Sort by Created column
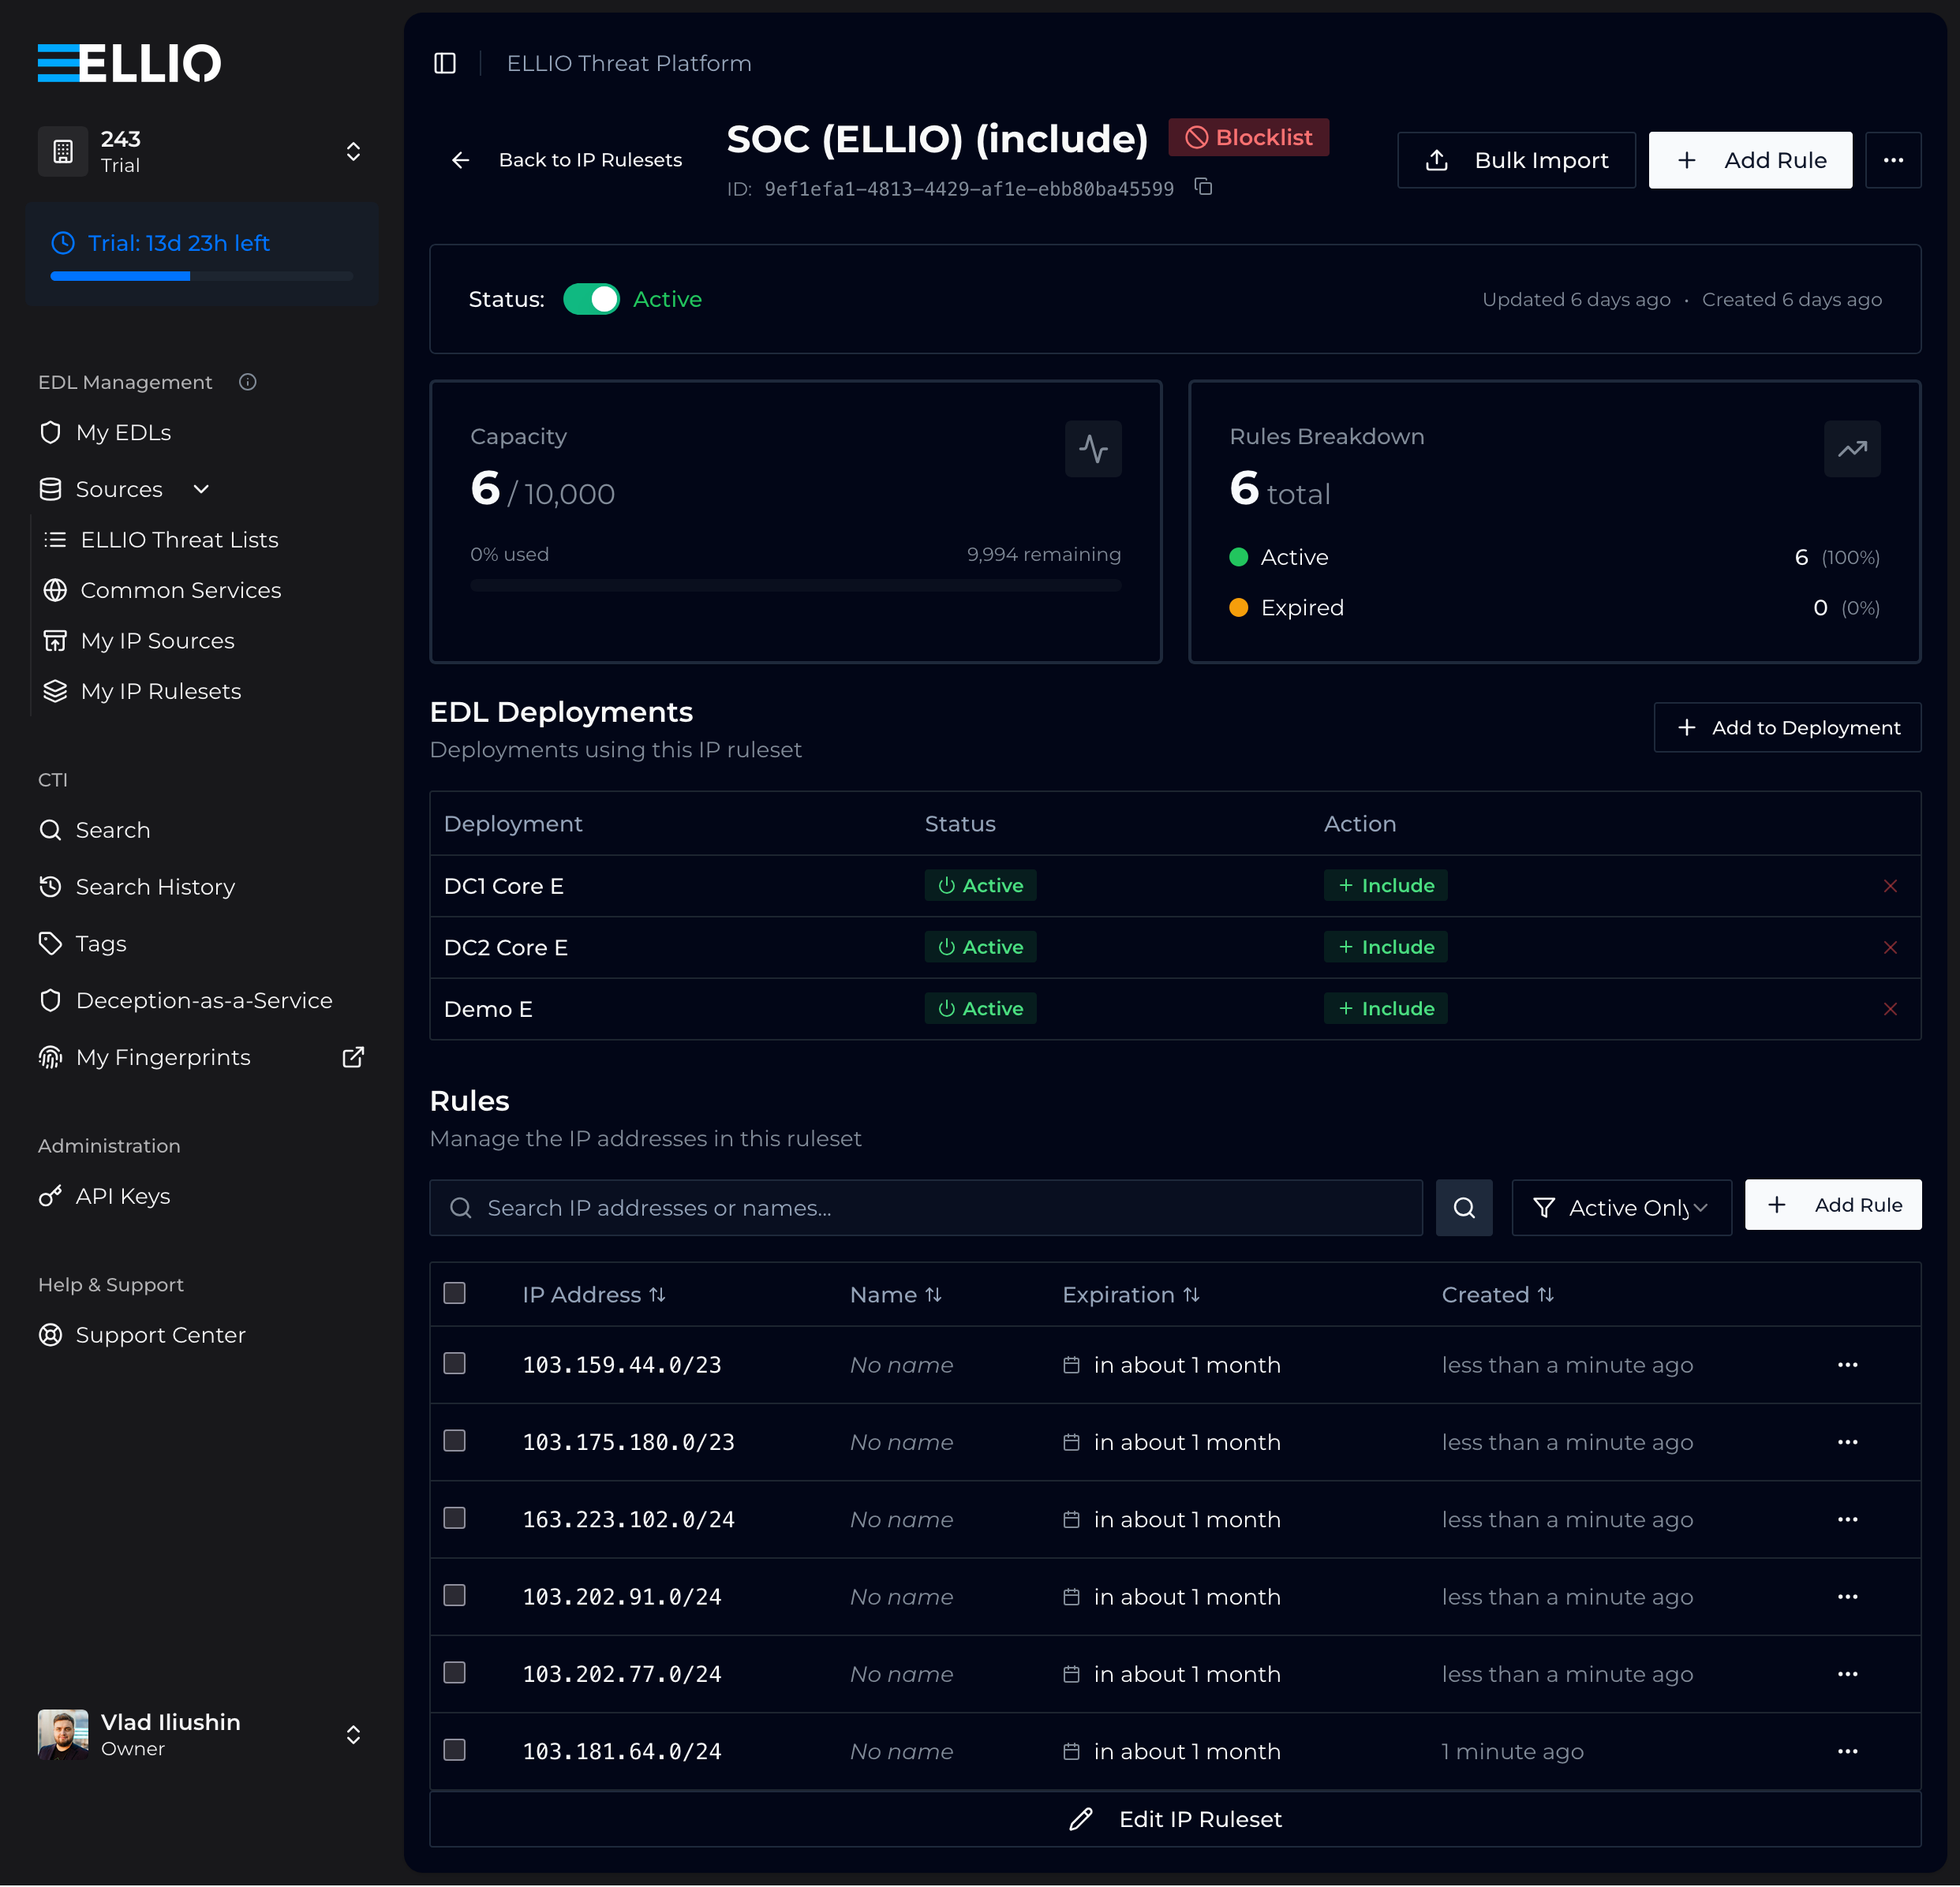 tap(1497, 1295)
